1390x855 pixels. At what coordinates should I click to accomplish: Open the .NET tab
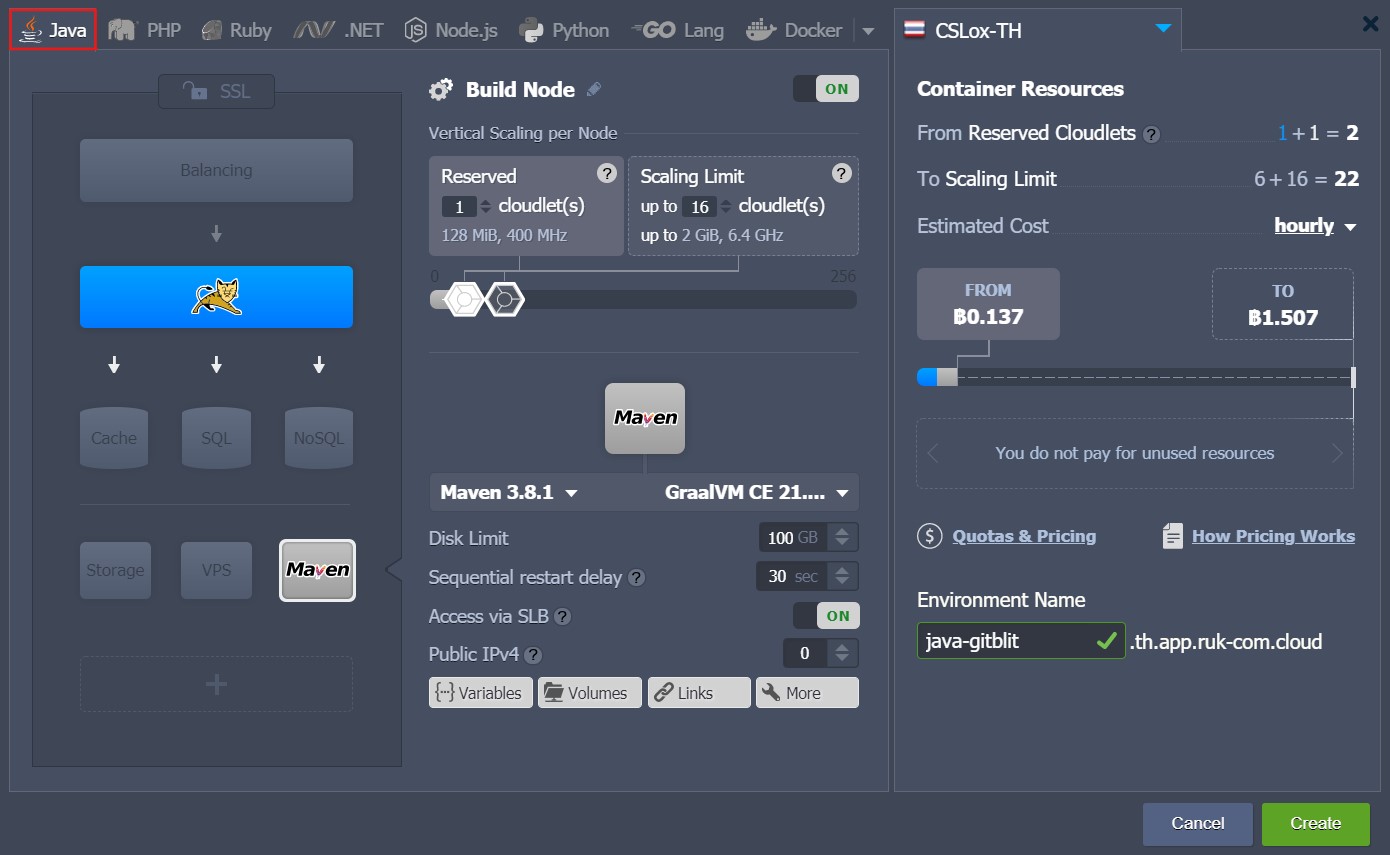[338, 30]
